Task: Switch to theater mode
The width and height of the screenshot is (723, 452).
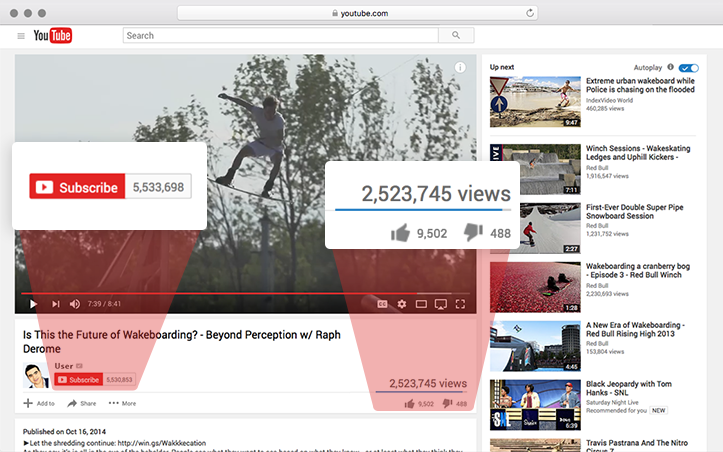Action: coord(421,304)
